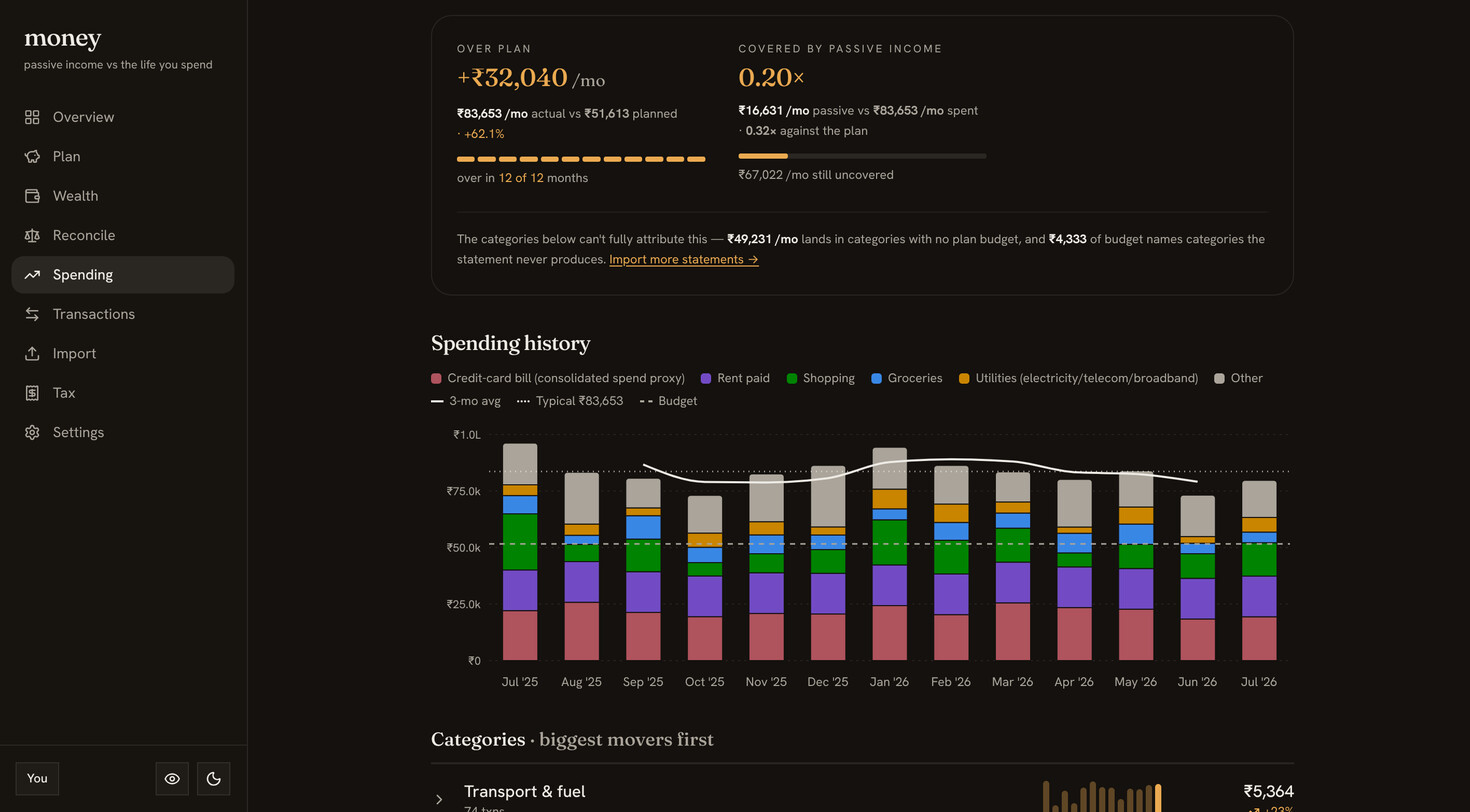Follow the Import more statements link
Image resolution: width=1470 pixels, height=812 pixels.
(x=684, y=260)
